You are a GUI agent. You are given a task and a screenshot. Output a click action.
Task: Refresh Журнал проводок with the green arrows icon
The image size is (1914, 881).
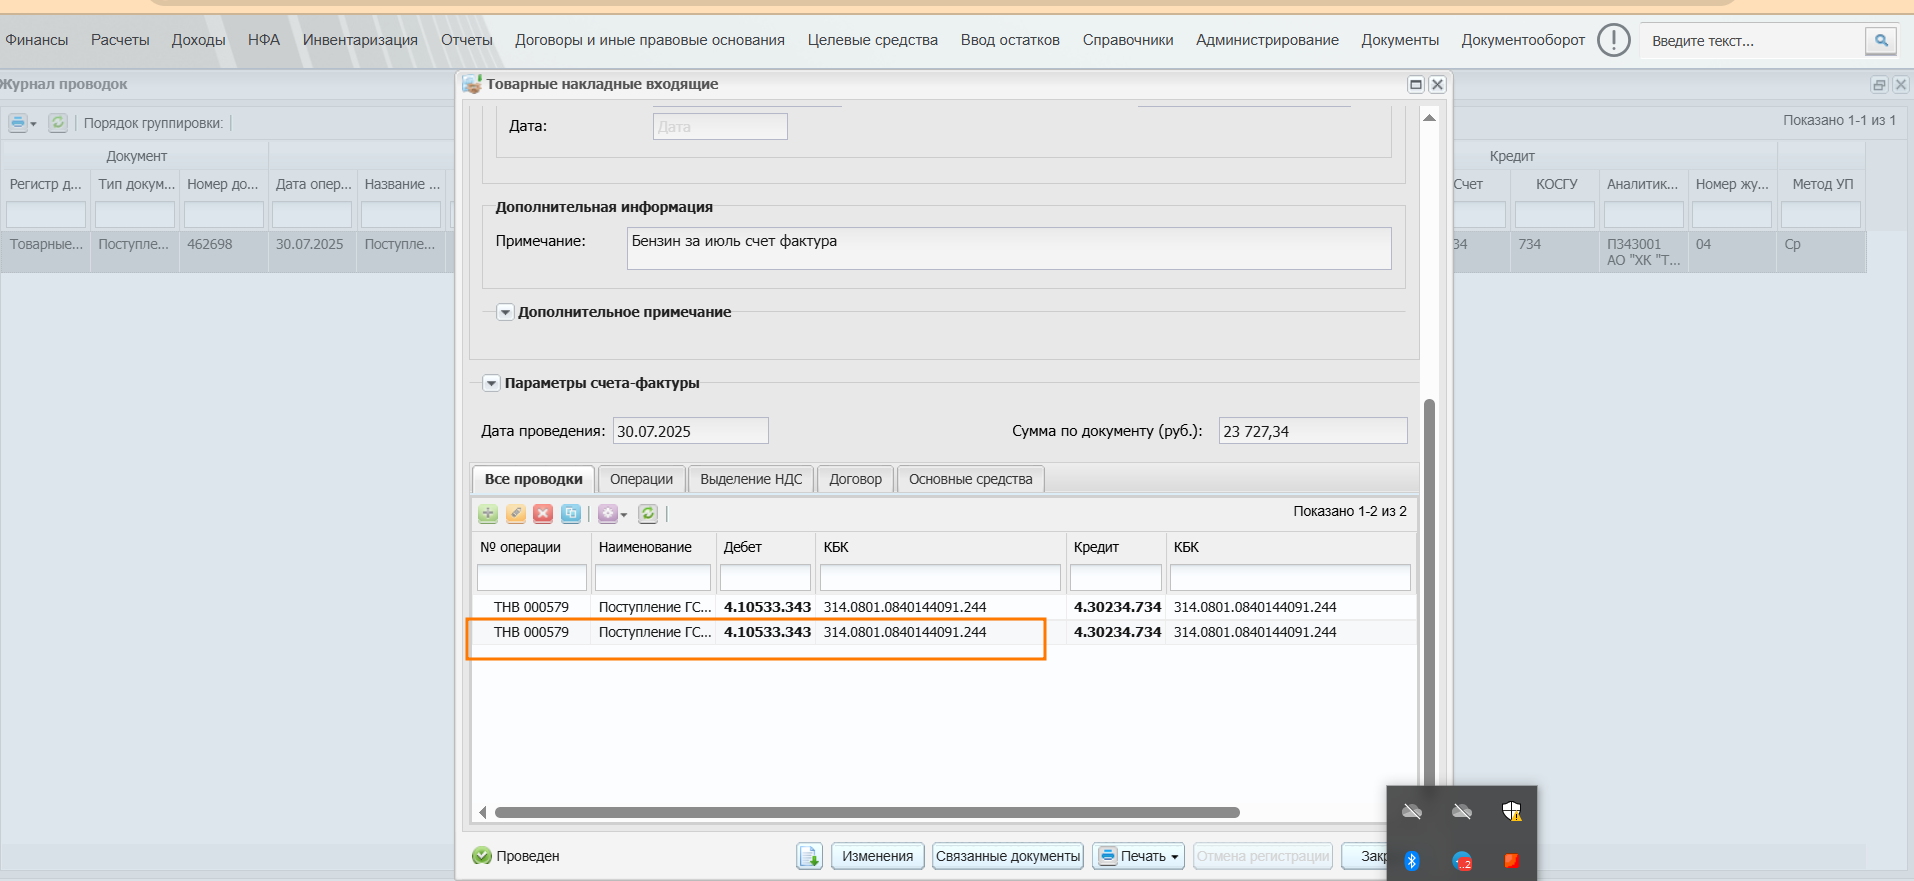coord(58,123)
